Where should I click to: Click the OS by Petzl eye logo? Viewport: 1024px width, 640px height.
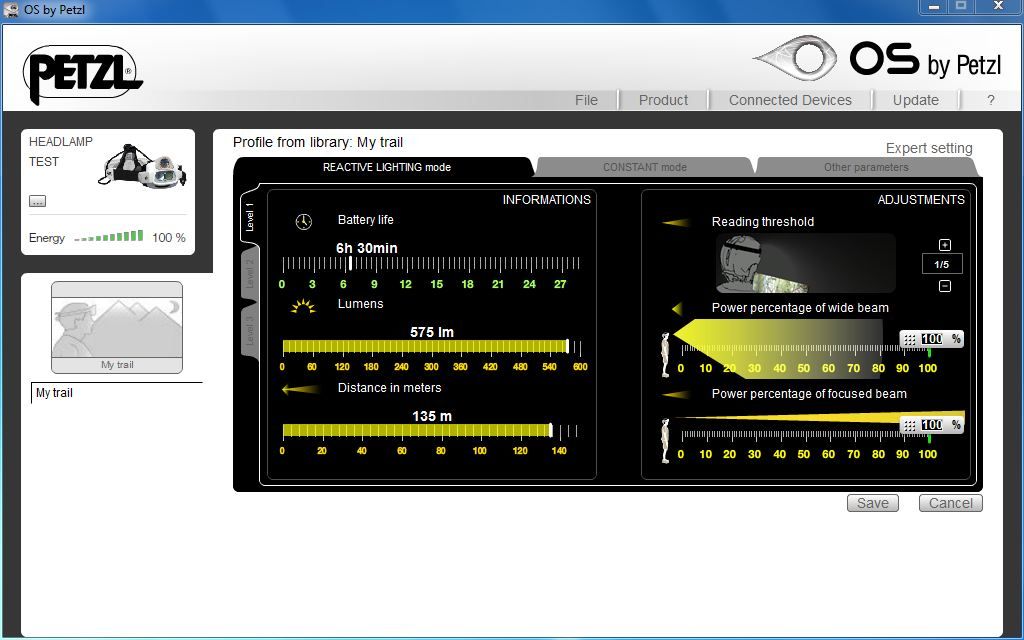tap(795, 59)
